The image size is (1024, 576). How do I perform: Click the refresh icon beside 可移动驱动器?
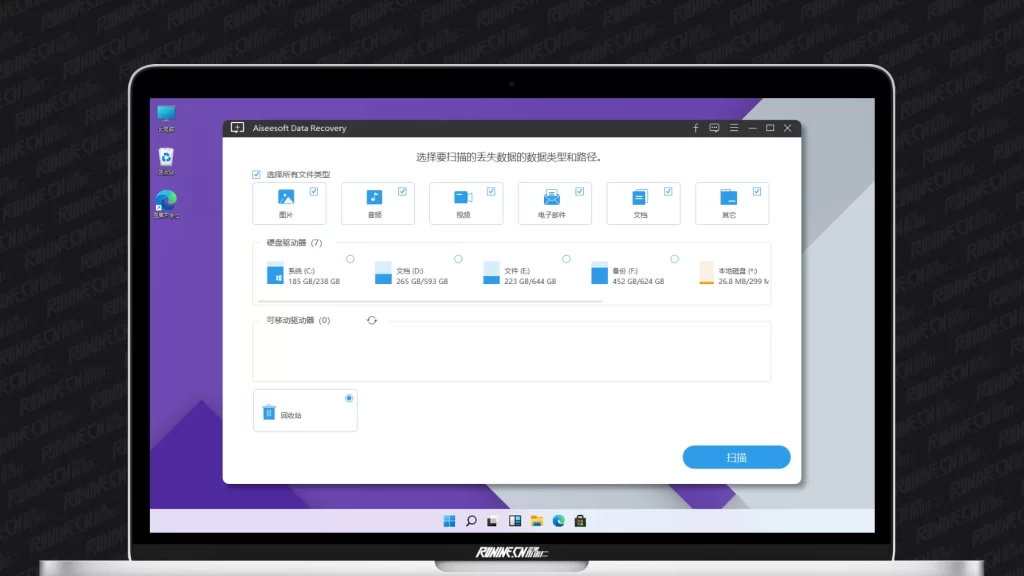pyautogui.click(x=372, y=320)
